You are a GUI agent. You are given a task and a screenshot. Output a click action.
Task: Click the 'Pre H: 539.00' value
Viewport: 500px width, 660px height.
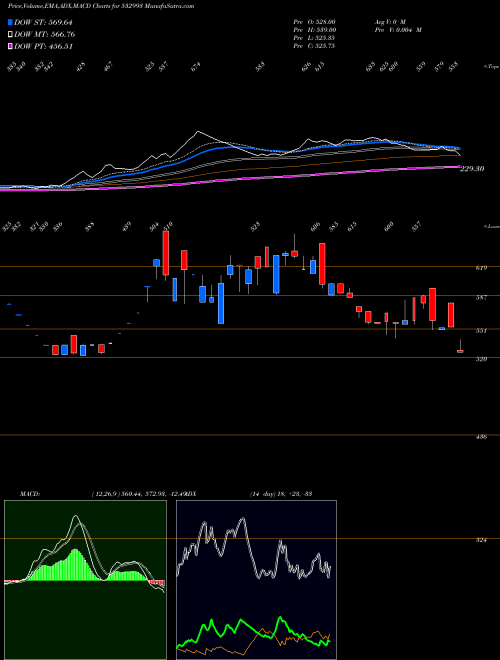[314, 30]
